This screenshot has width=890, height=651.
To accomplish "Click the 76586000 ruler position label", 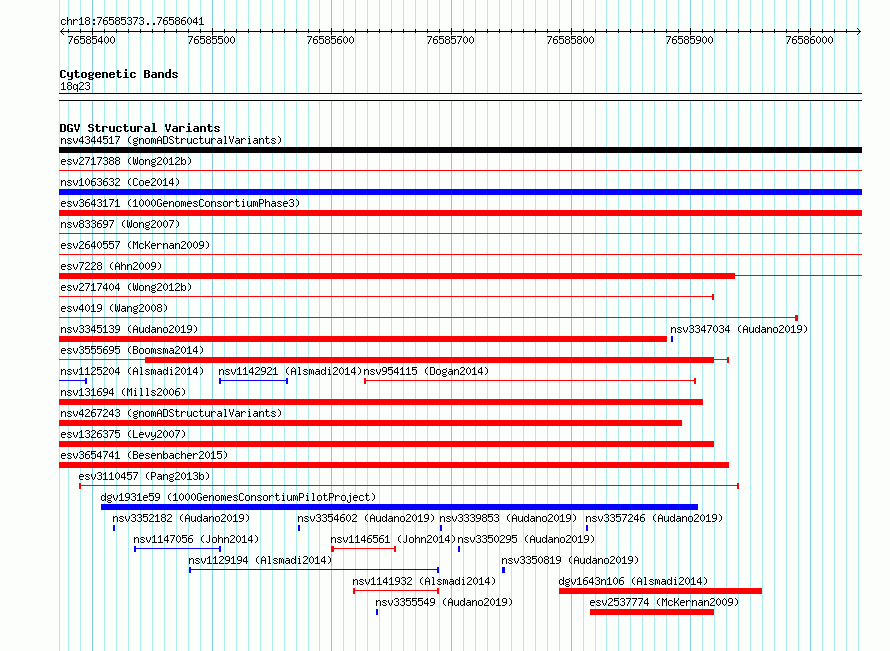I will 809,40.
